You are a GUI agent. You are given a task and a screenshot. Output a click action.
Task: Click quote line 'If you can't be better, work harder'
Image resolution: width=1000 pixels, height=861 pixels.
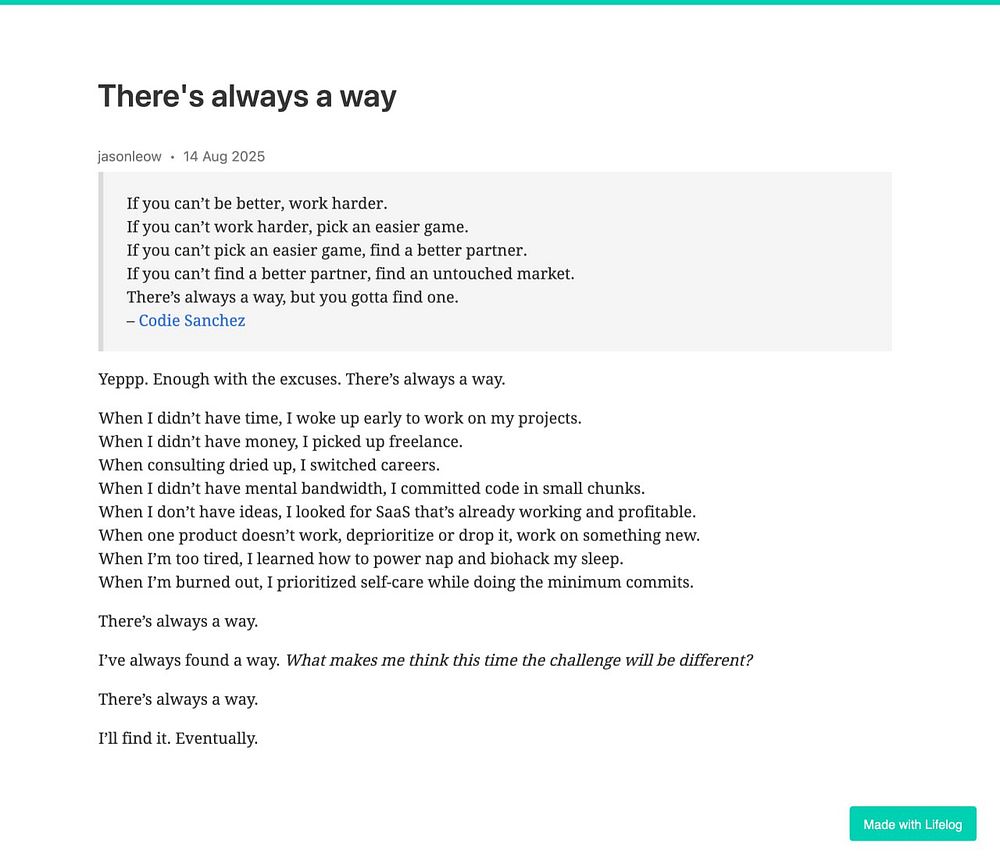(x=256, y=203)
